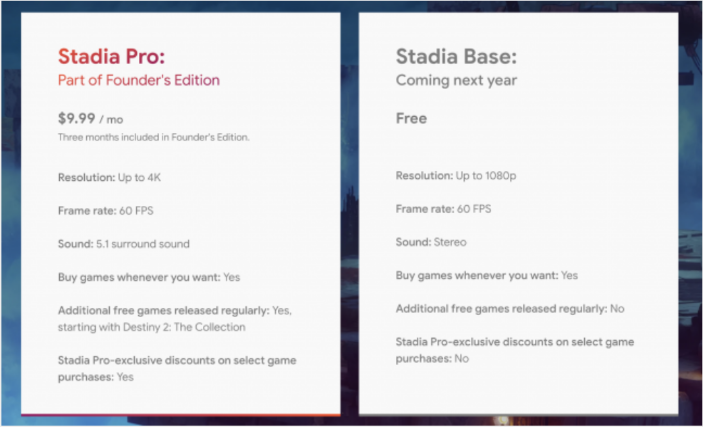
Task: Click the Free price label
Action: pos(411,118)
